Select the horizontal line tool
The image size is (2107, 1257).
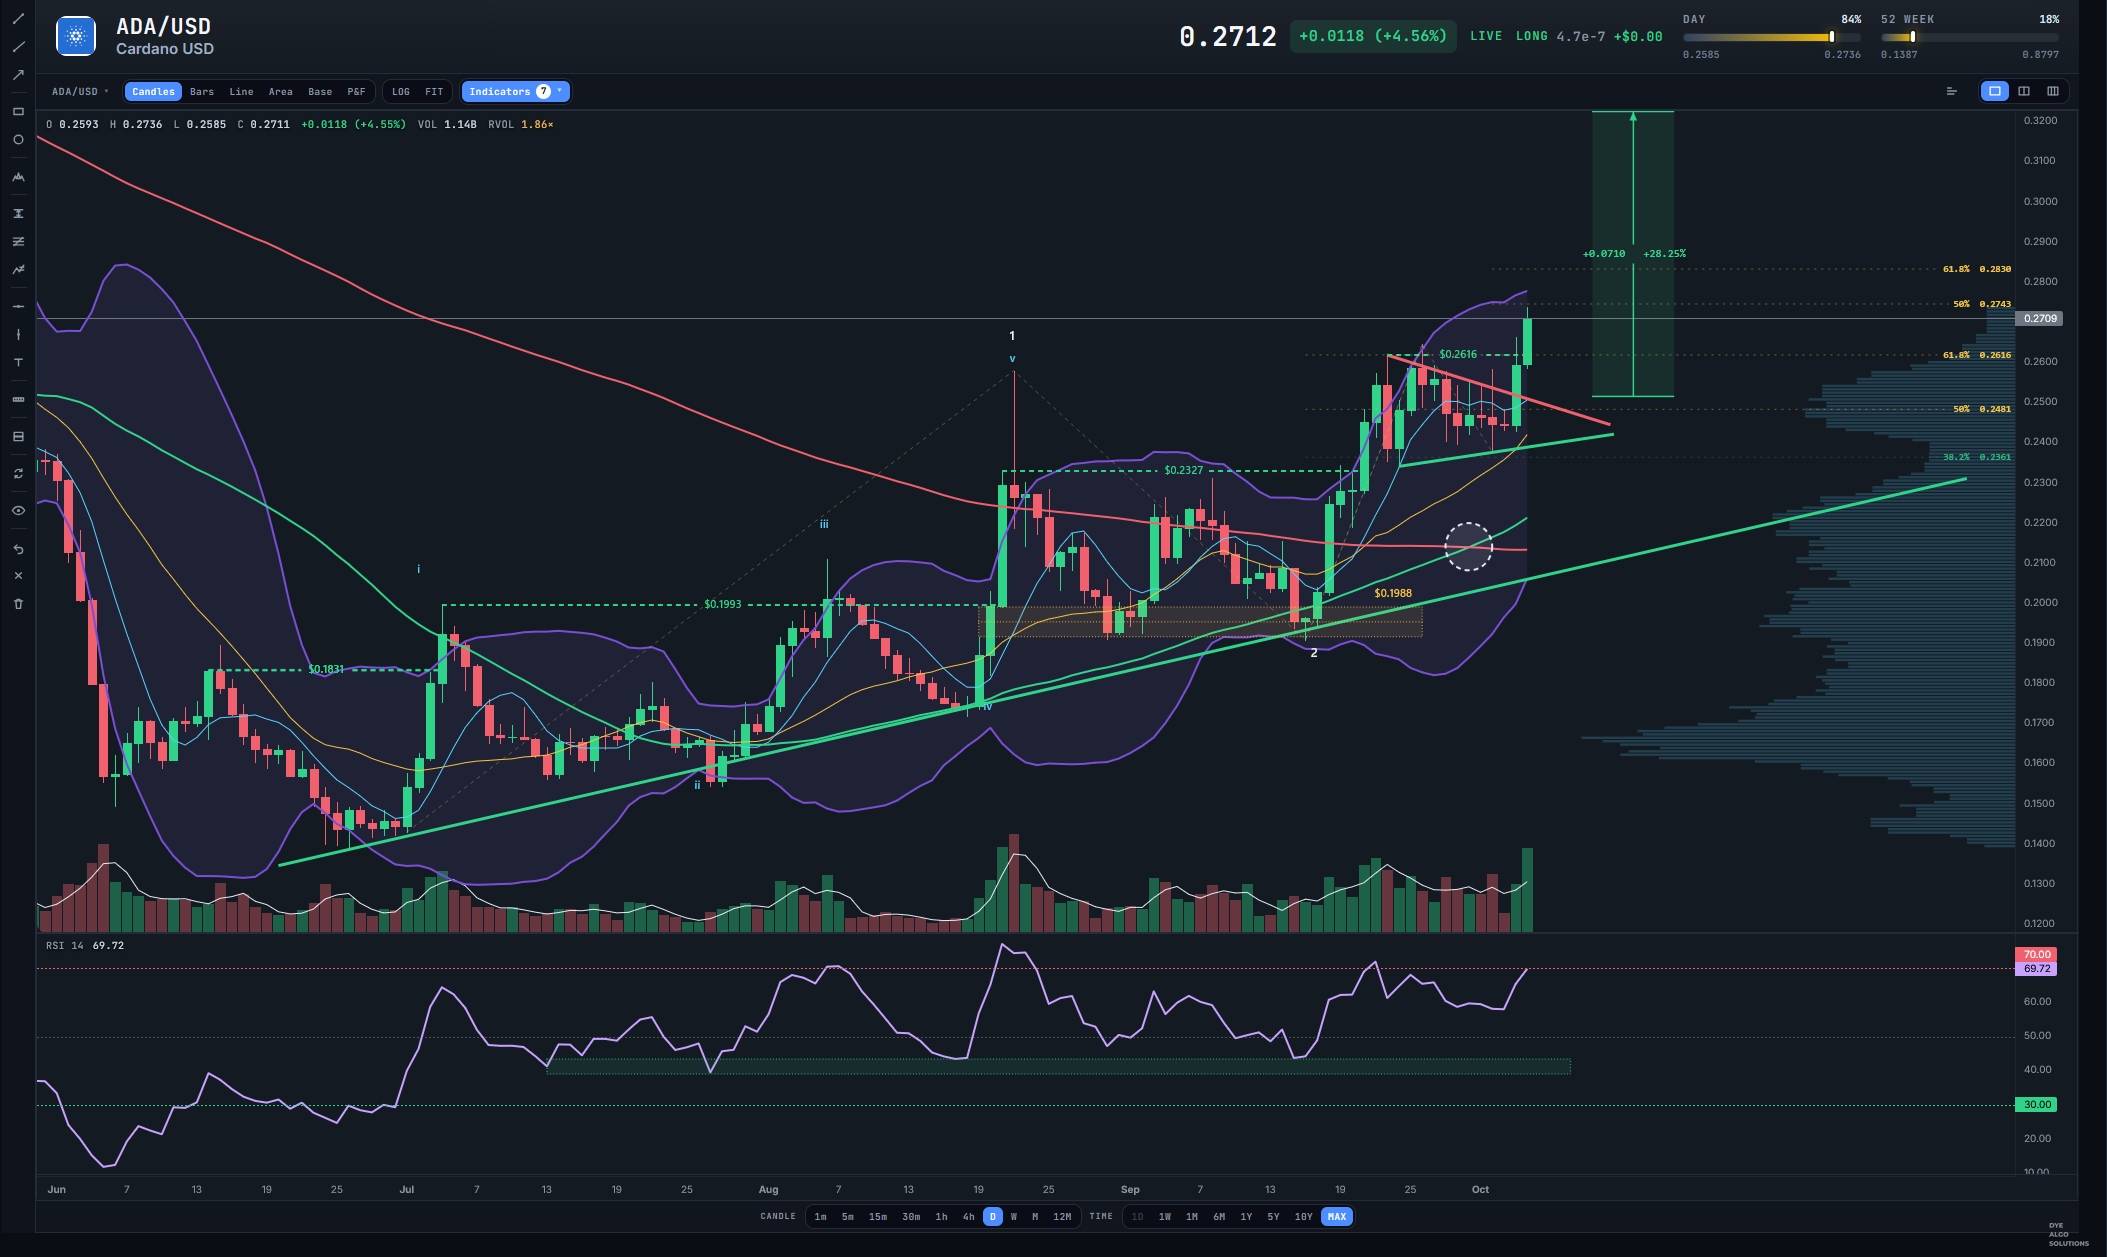[18, 306]
